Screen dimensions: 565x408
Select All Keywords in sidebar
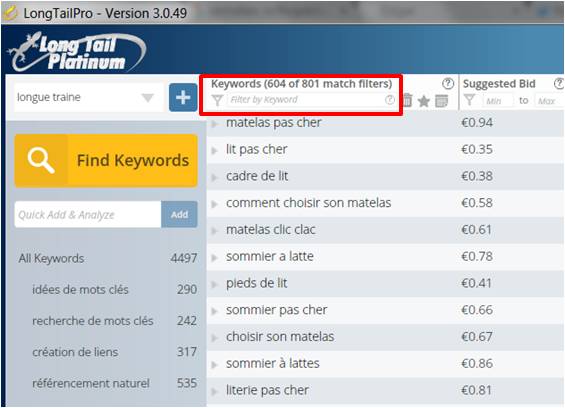(52, 258)
